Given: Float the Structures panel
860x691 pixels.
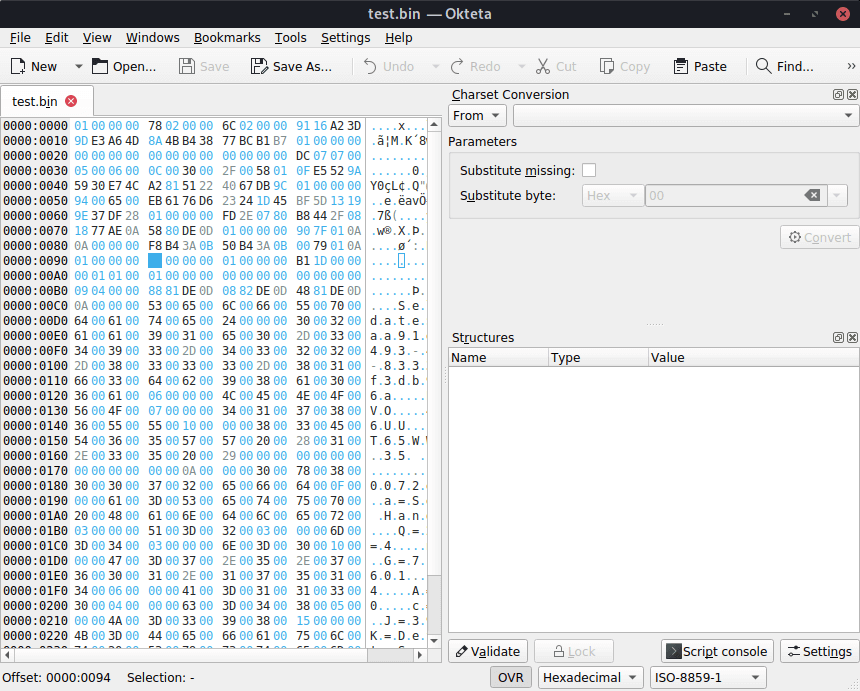Looking at the screenshot, I should [838, 337].
